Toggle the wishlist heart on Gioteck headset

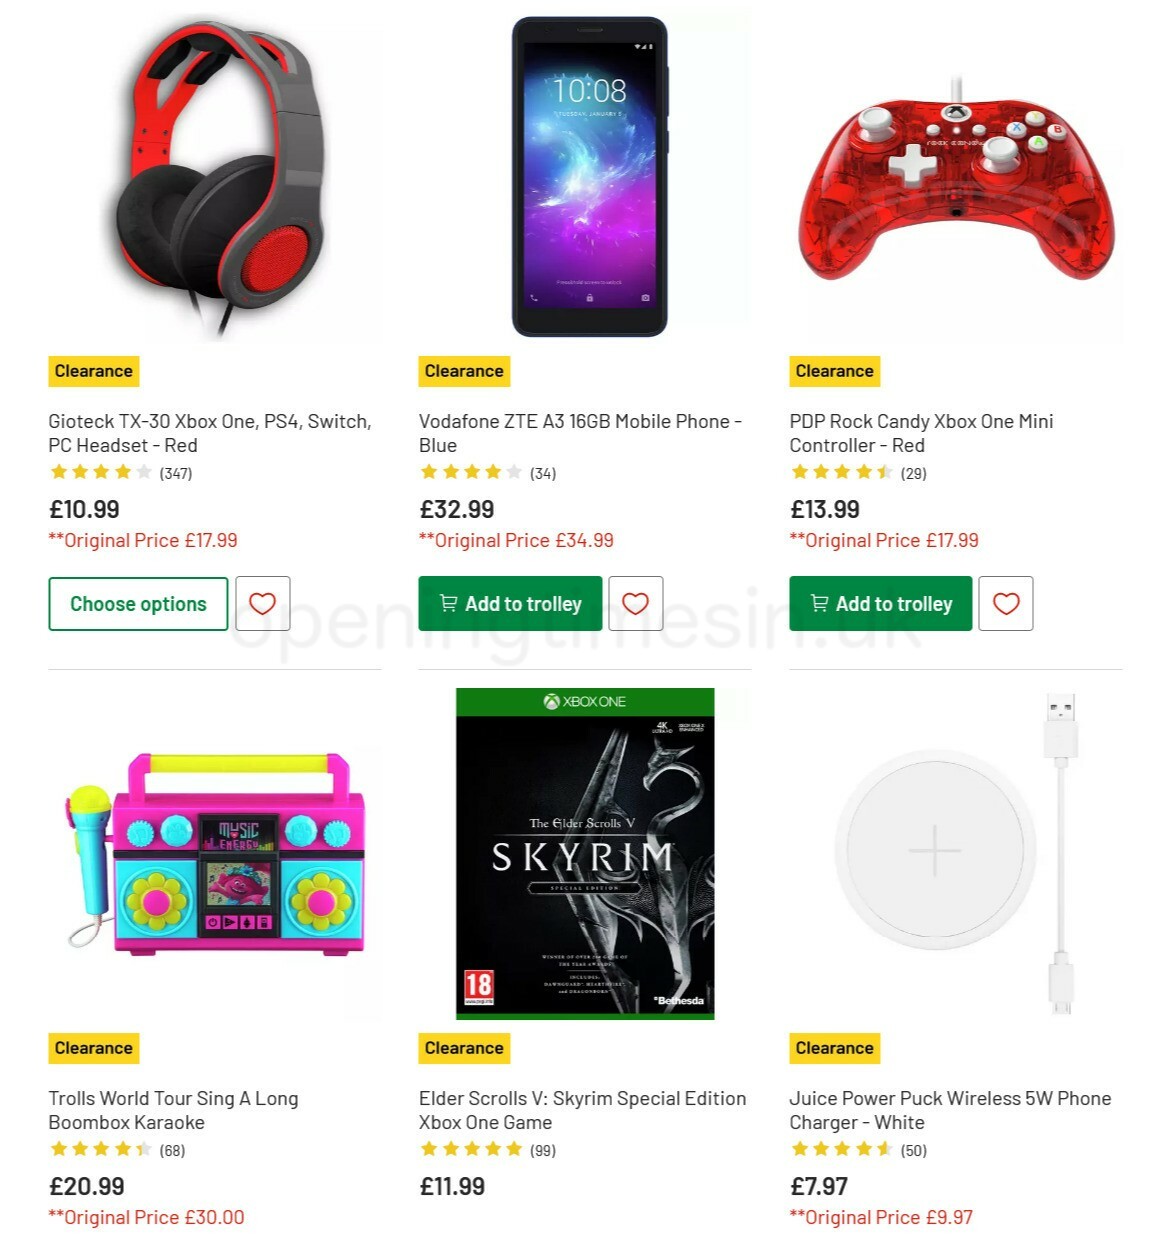point(262,603)
